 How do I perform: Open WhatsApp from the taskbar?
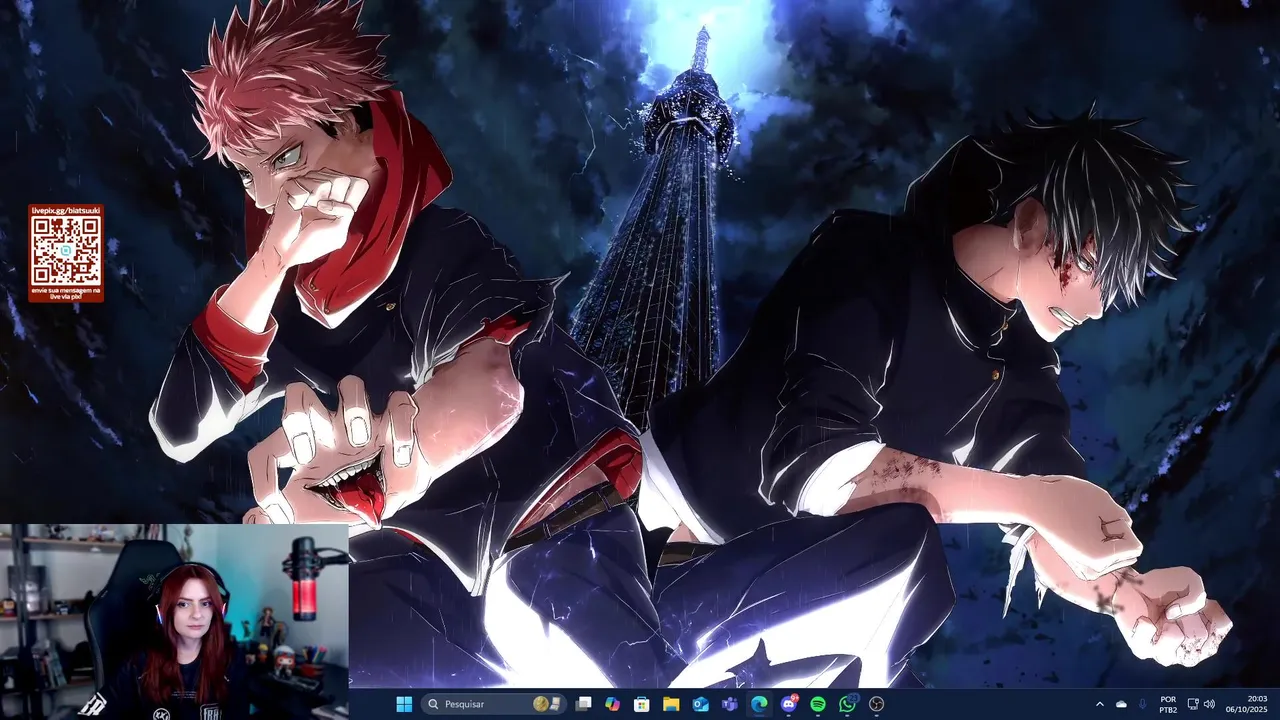[x=848, y=704]
